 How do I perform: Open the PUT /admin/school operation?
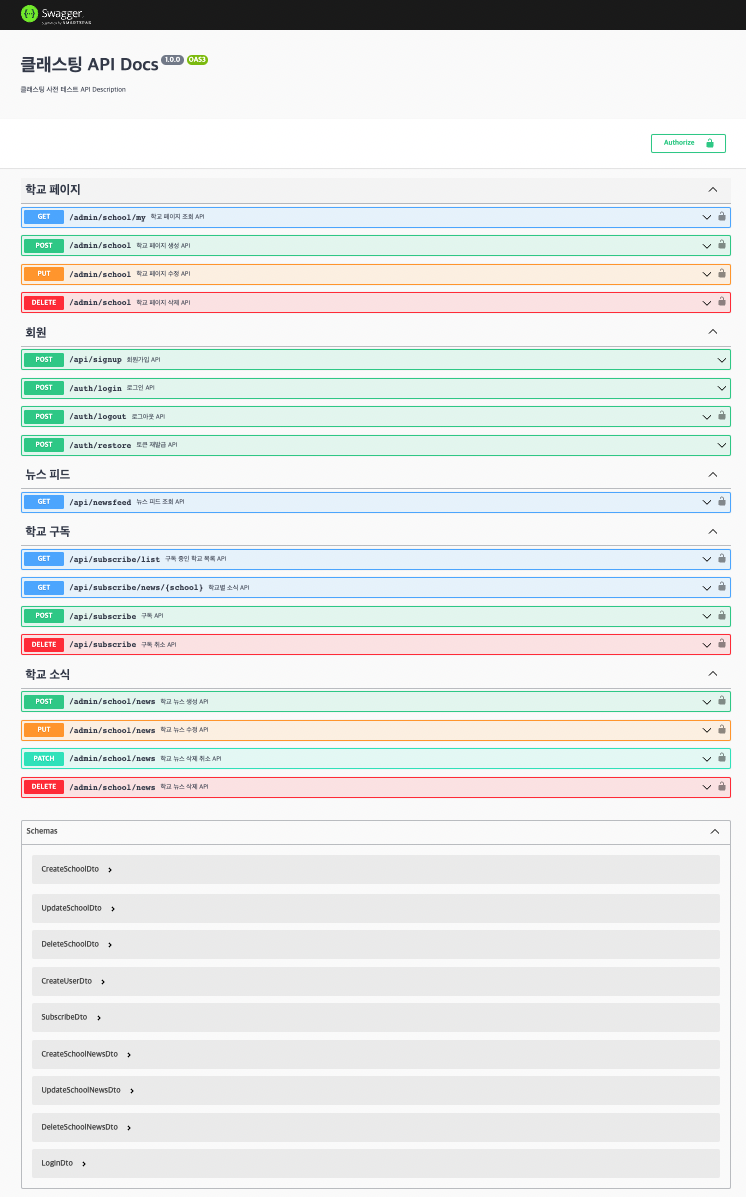point(376,273)
